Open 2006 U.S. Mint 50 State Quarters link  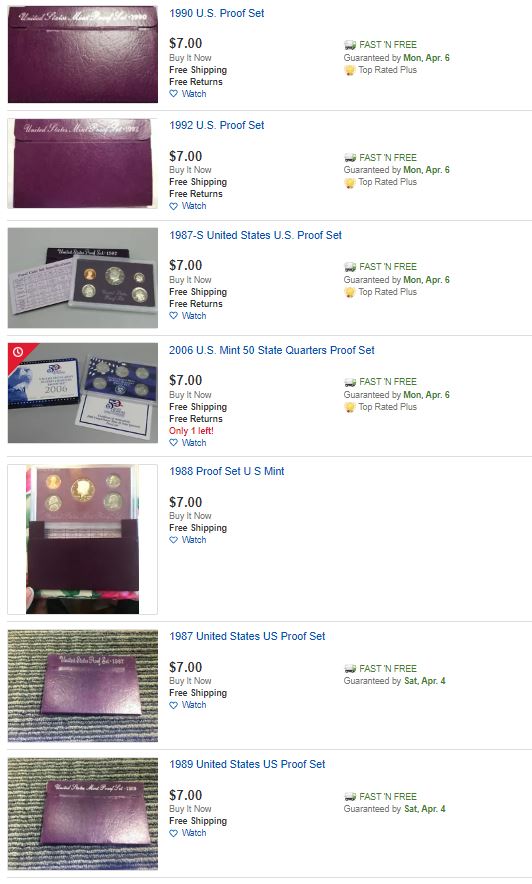[272, 350]
